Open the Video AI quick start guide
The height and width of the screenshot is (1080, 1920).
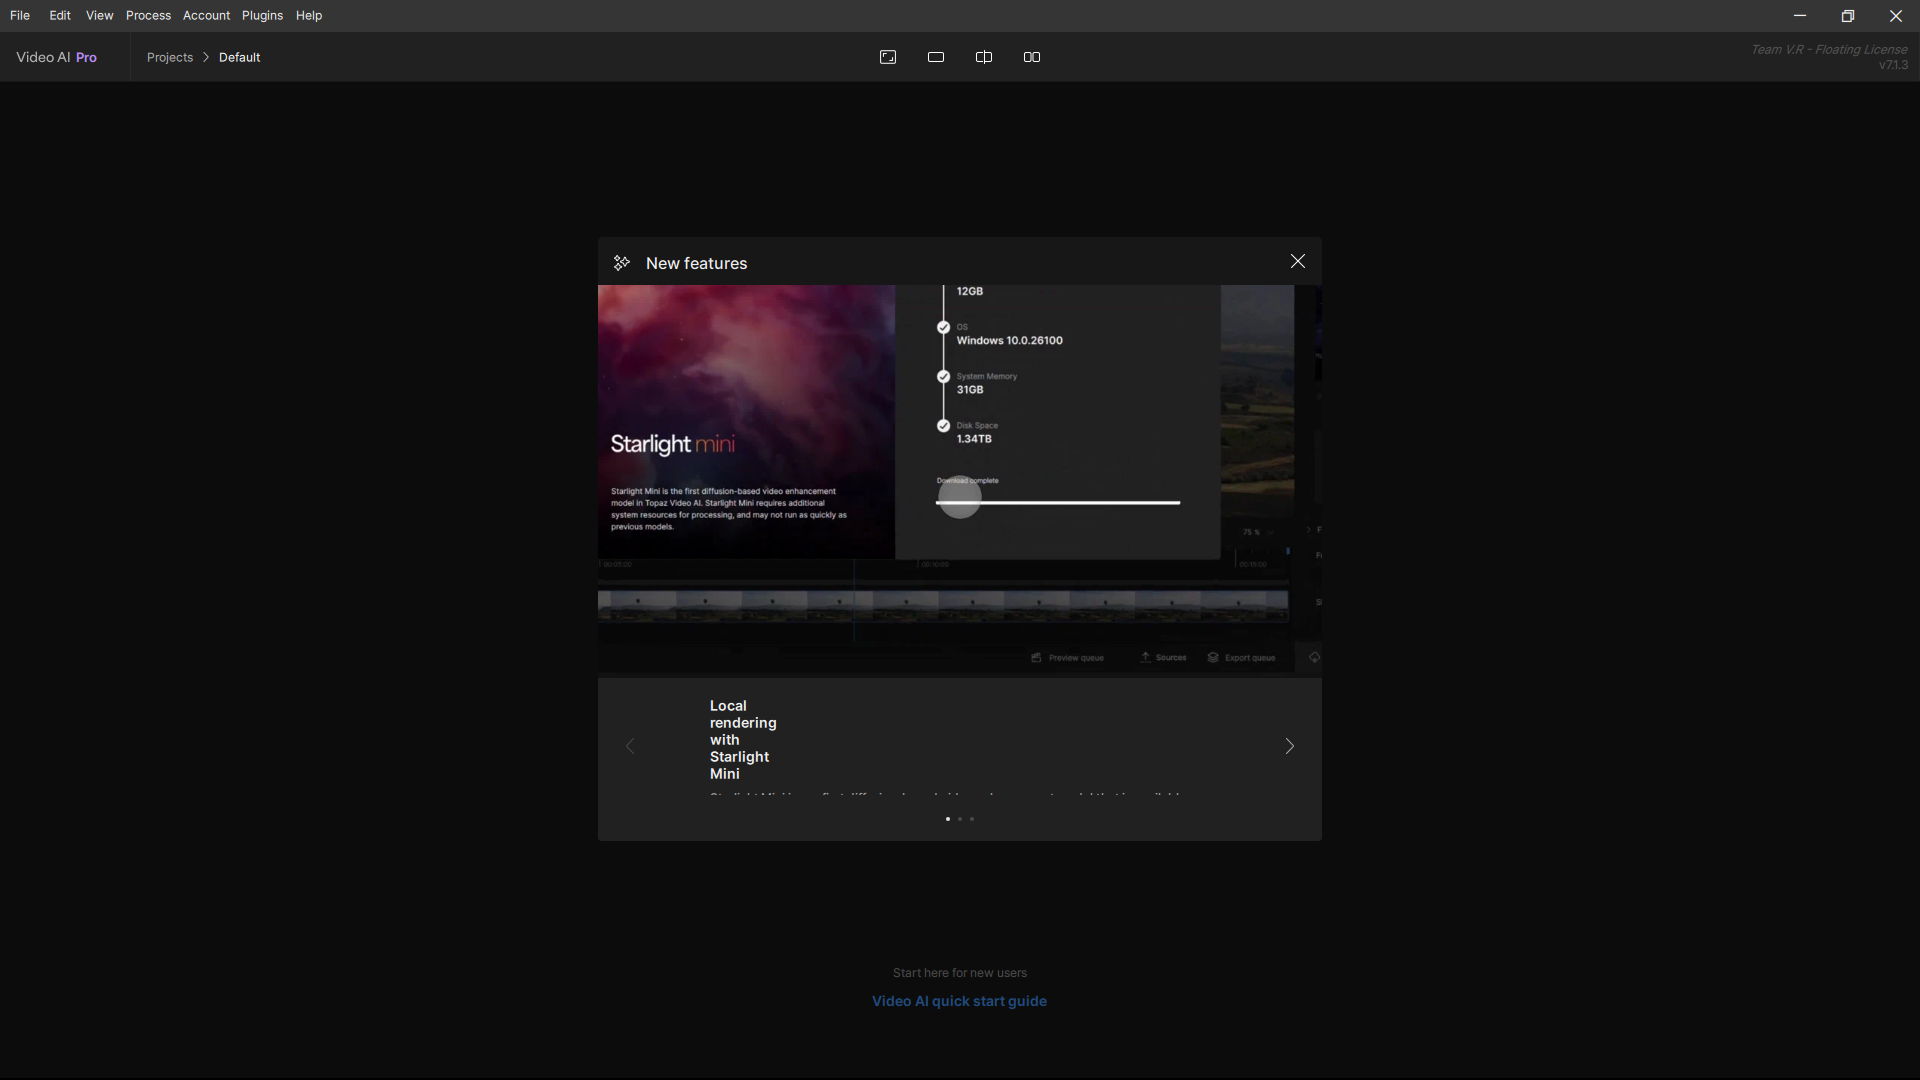pos(959,1001)
